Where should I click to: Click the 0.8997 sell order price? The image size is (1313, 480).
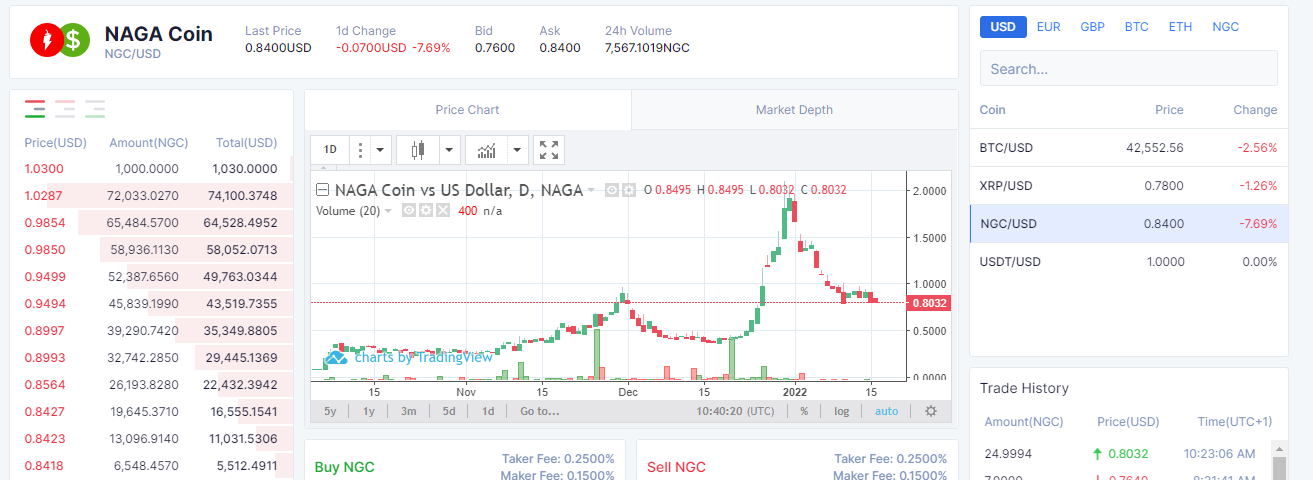pyautogui.click(x=44, y=331)
